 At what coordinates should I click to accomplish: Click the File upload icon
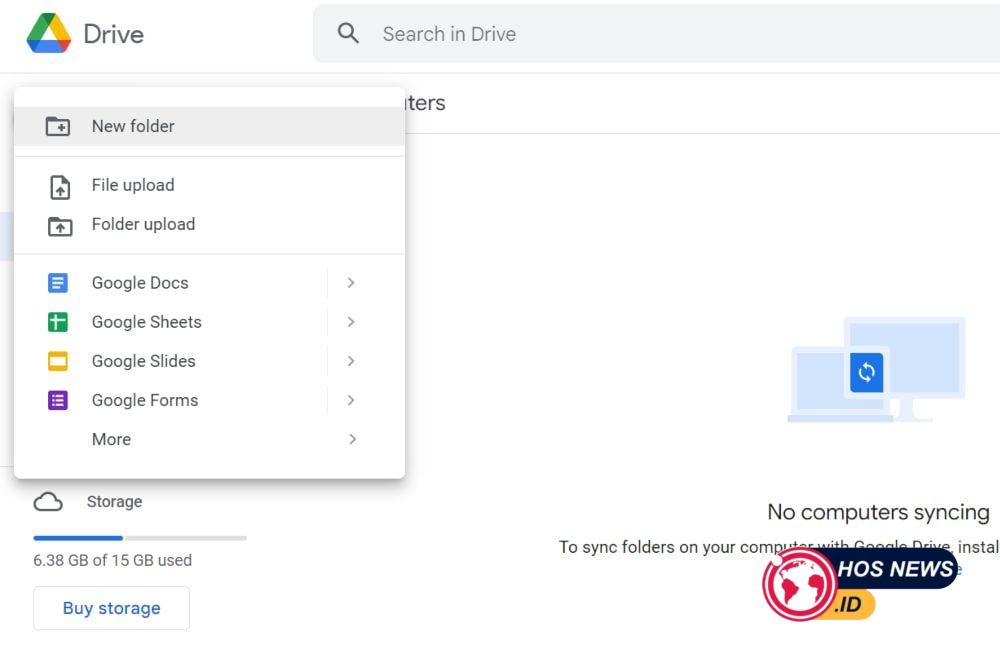pyautogui.click(x=60, y=186)
